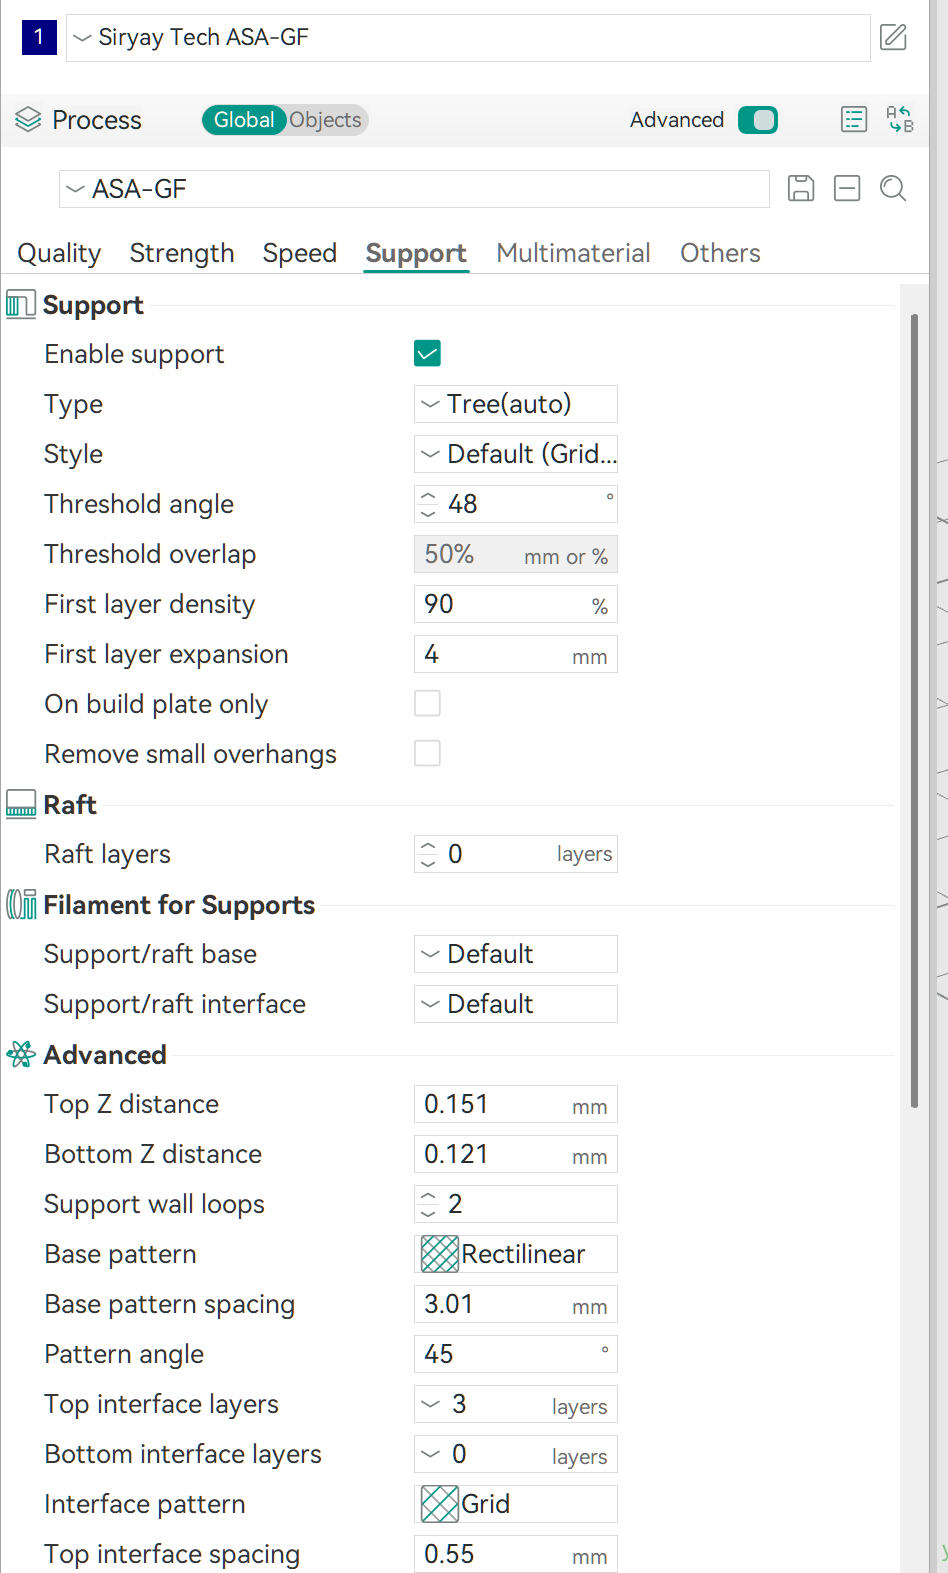Viewport: 948px width, 1573px height.
Task: Click the Top Z distance input field
Action: tap(516, 1104)
